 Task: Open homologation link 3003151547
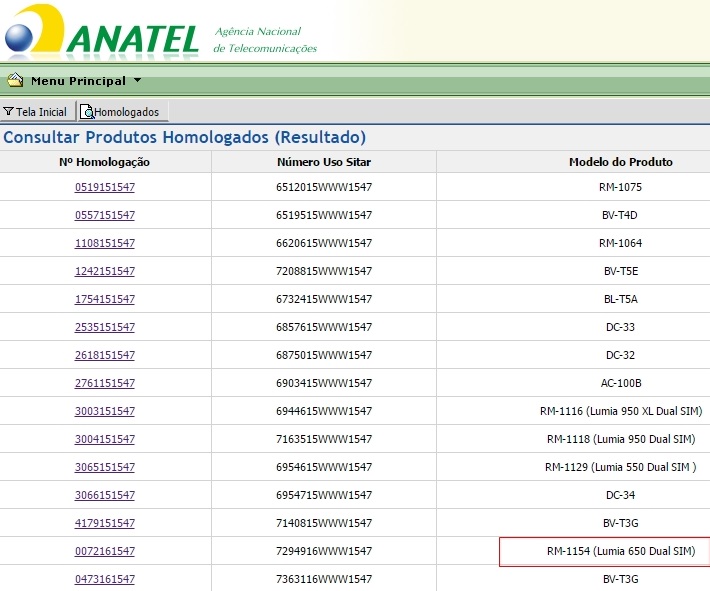coord(105,411)
